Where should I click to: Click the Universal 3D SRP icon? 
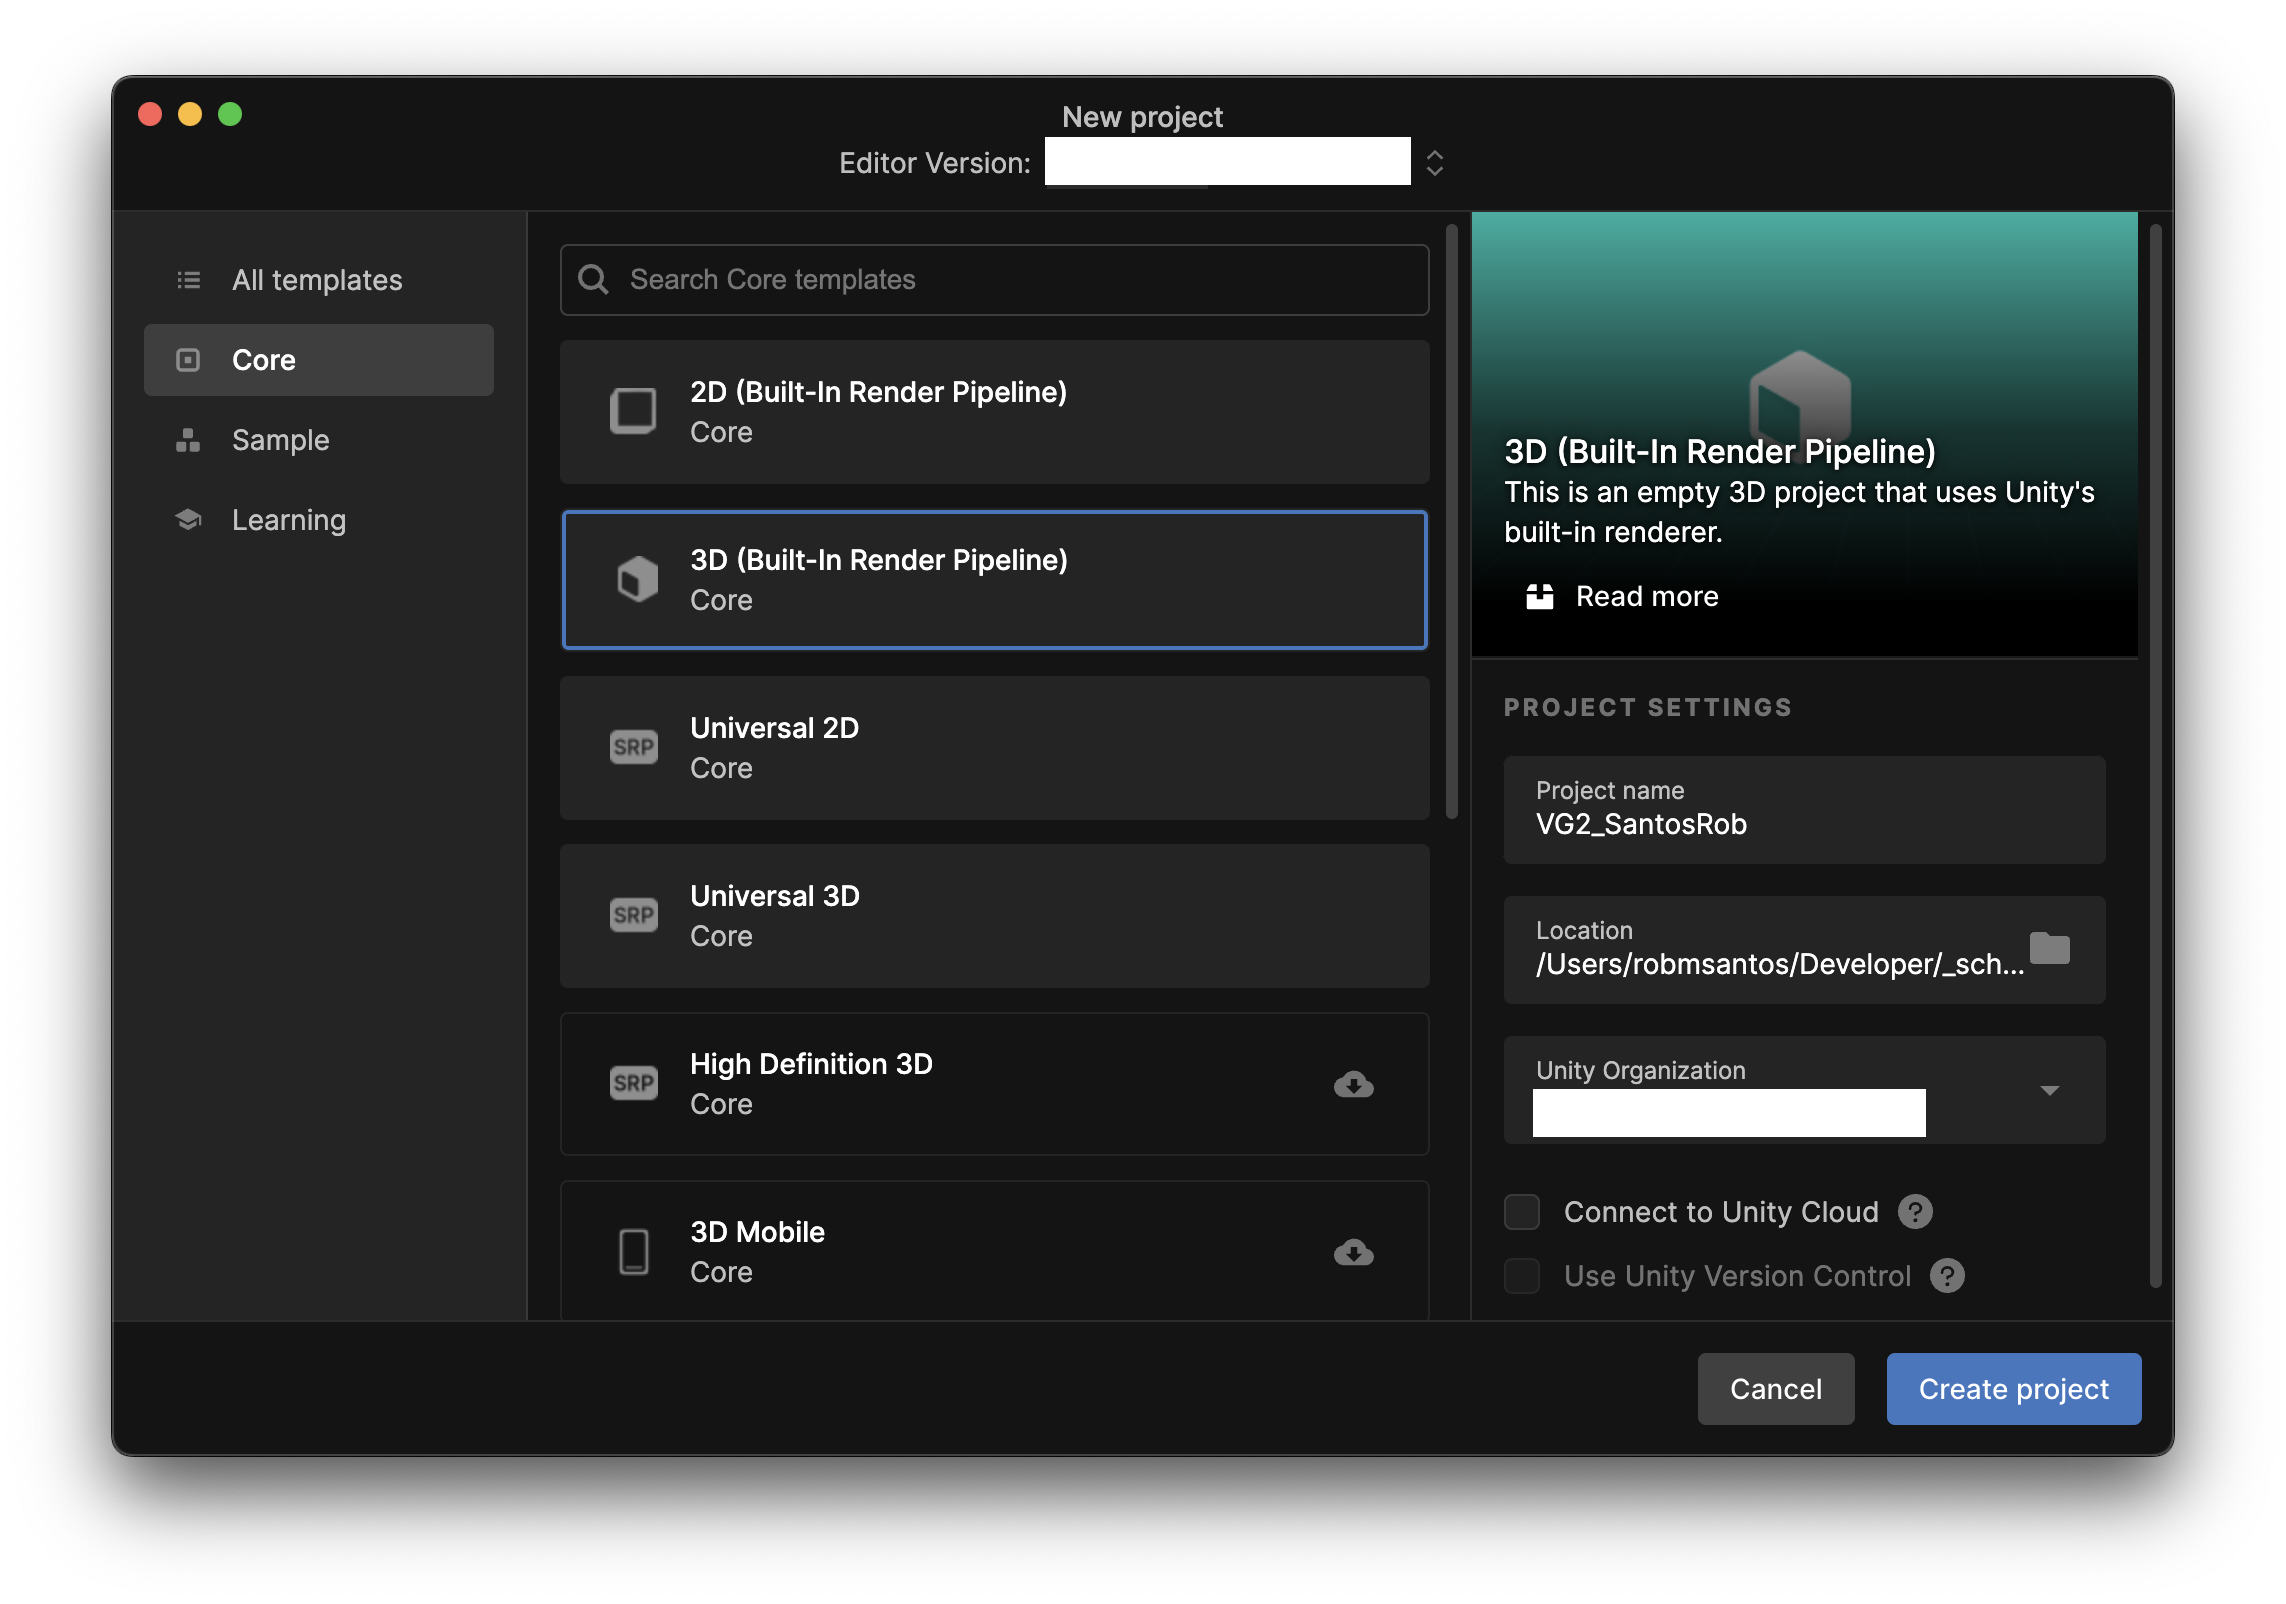click(x=633, y=915)
